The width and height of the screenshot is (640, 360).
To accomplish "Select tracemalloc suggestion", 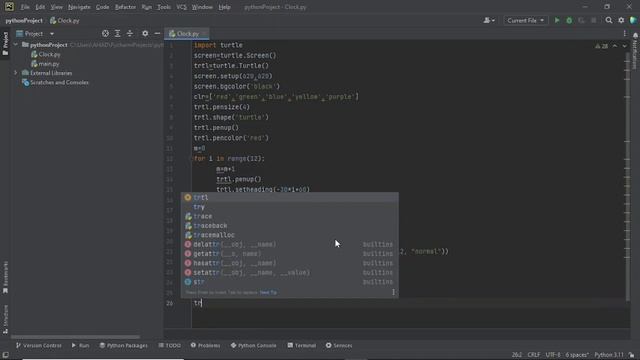I will [289, 235].
